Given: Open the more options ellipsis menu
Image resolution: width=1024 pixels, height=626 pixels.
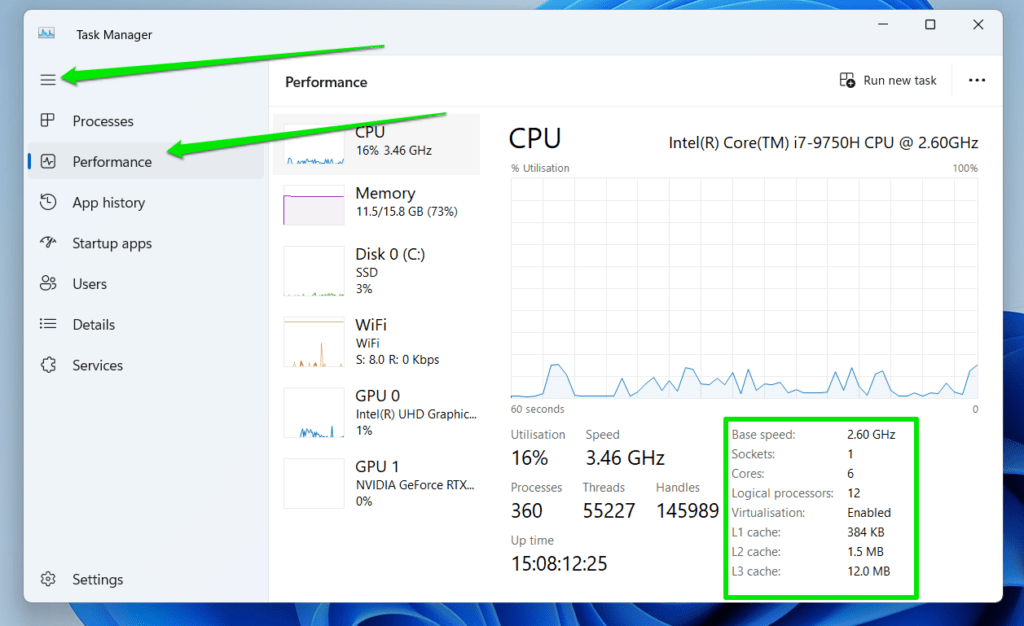Looking at the screenshot, I should [x=976, y=80].
